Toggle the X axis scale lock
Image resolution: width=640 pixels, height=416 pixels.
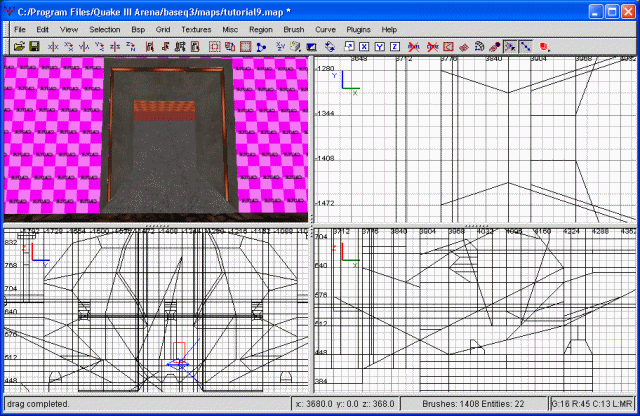[x=364, y=47]
